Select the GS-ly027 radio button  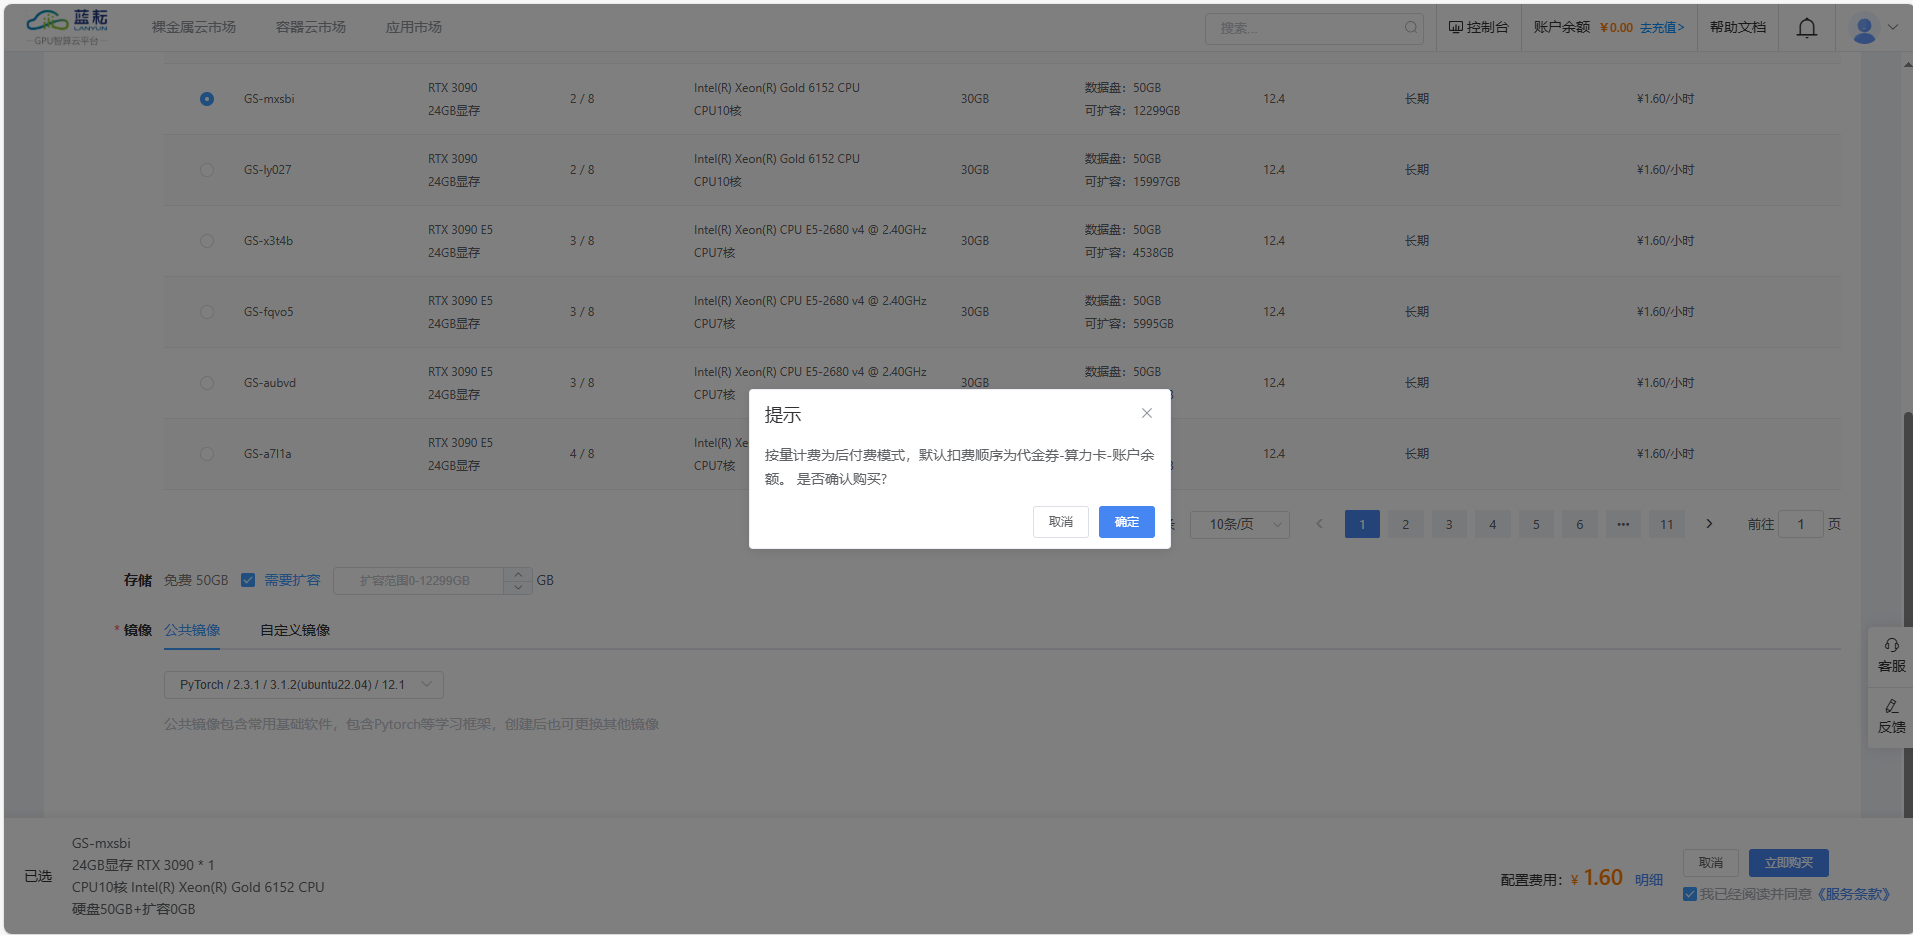207,170
